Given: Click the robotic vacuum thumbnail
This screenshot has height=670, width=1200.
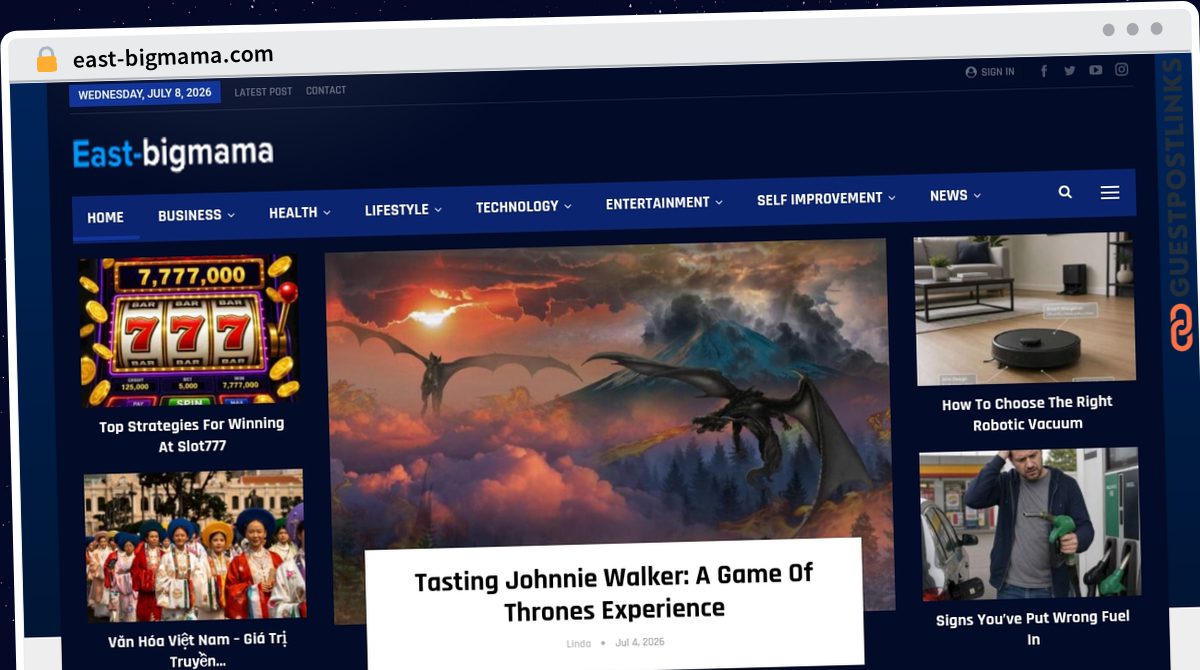Looking at the screenshot, I should [1025, 309].
